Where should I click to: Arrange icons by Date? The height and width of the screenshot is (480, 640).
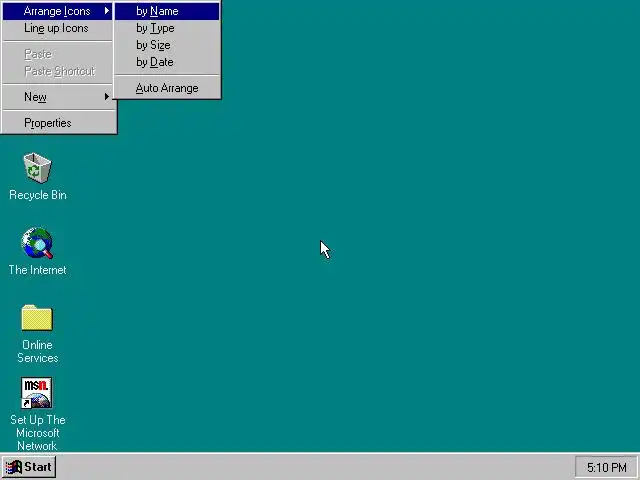click(x=167, y=62)
